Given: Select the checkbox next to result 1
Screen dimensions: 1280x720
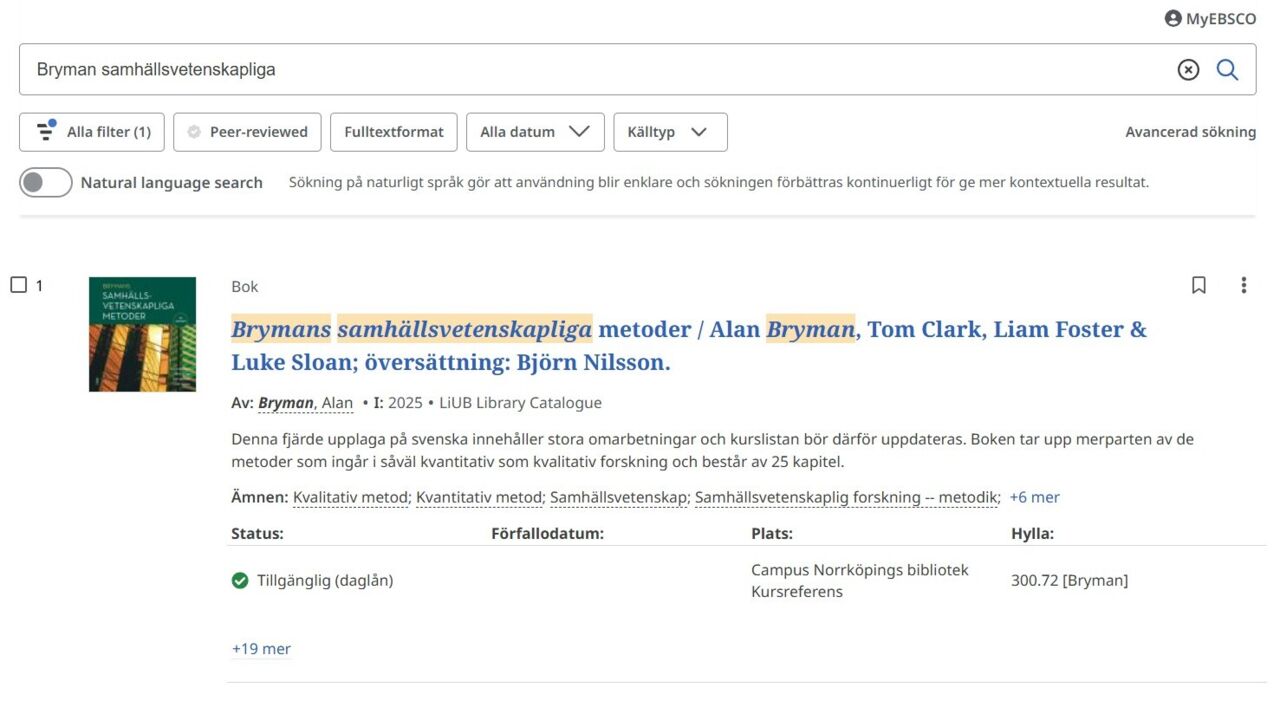Looking at the screenshot, I should 17,284.
